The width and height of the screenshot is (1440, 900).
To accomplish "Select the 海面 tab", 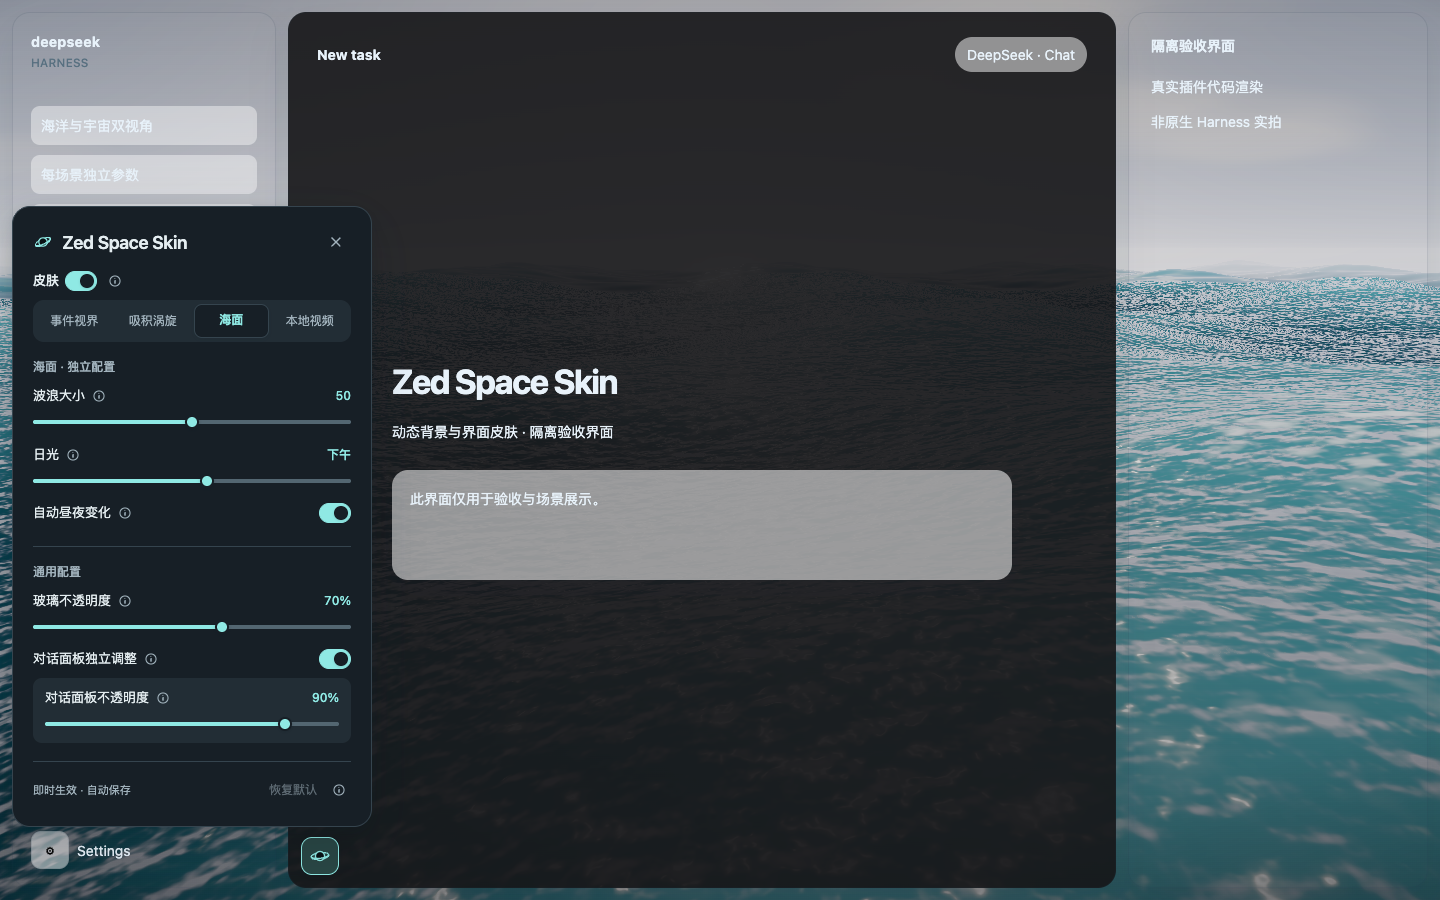I will 231,321.
